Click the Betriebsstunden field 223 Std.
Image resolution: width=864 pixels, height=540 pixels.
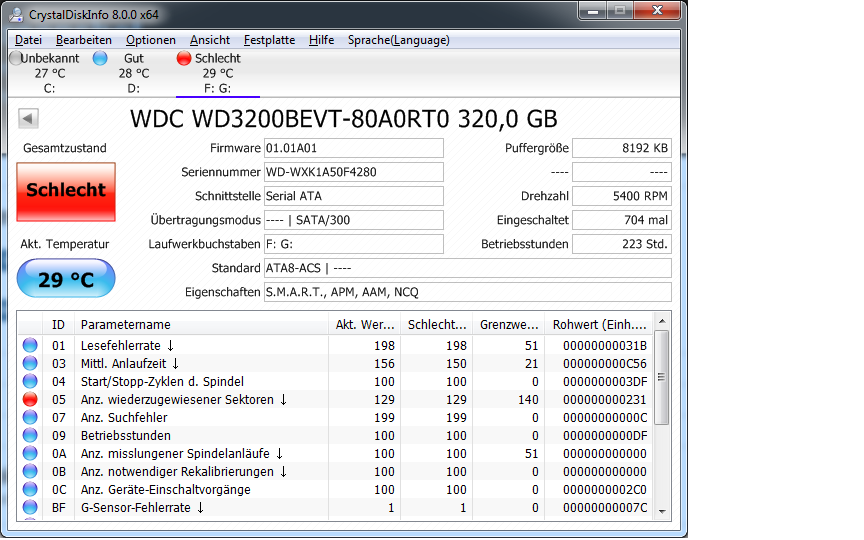coord(622,244)
